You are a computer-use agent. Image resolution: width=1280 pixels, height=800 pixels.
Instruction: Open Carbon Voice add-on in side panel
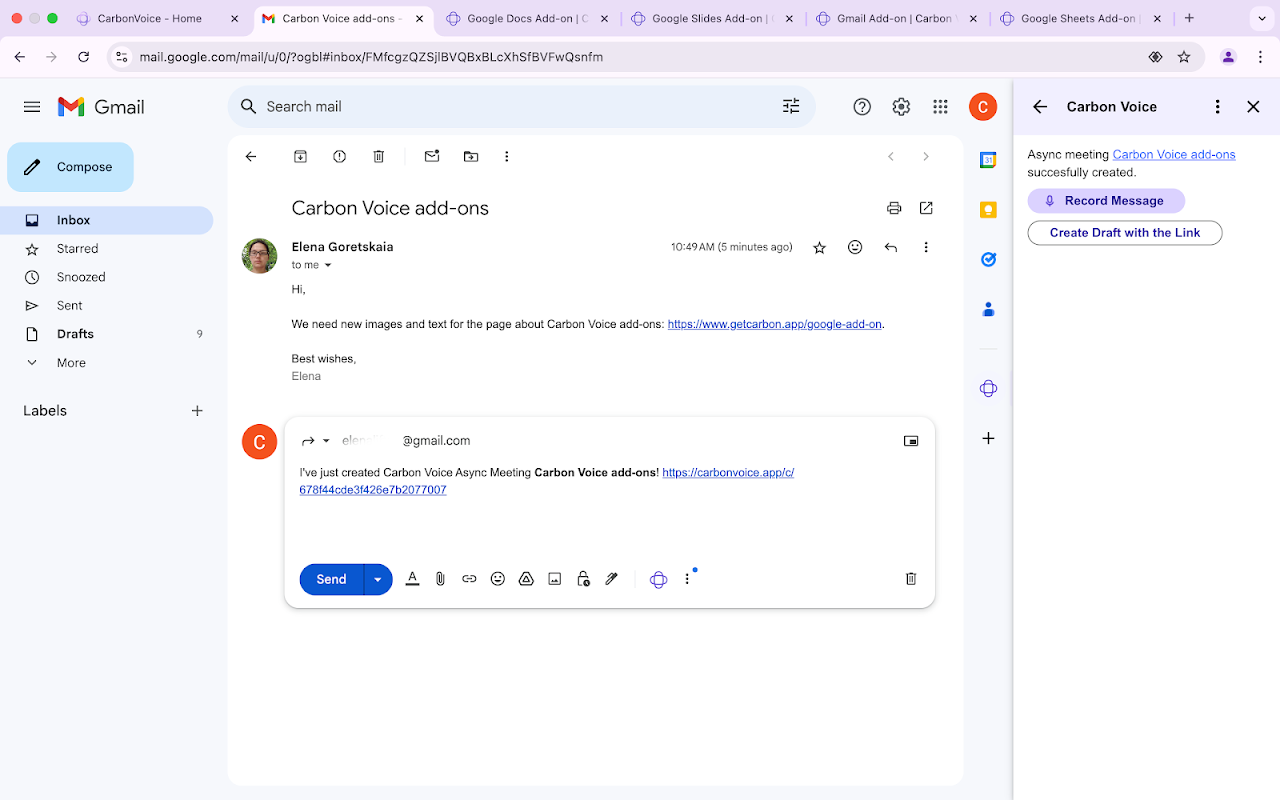pyautogui.click(x=988, y=388)
